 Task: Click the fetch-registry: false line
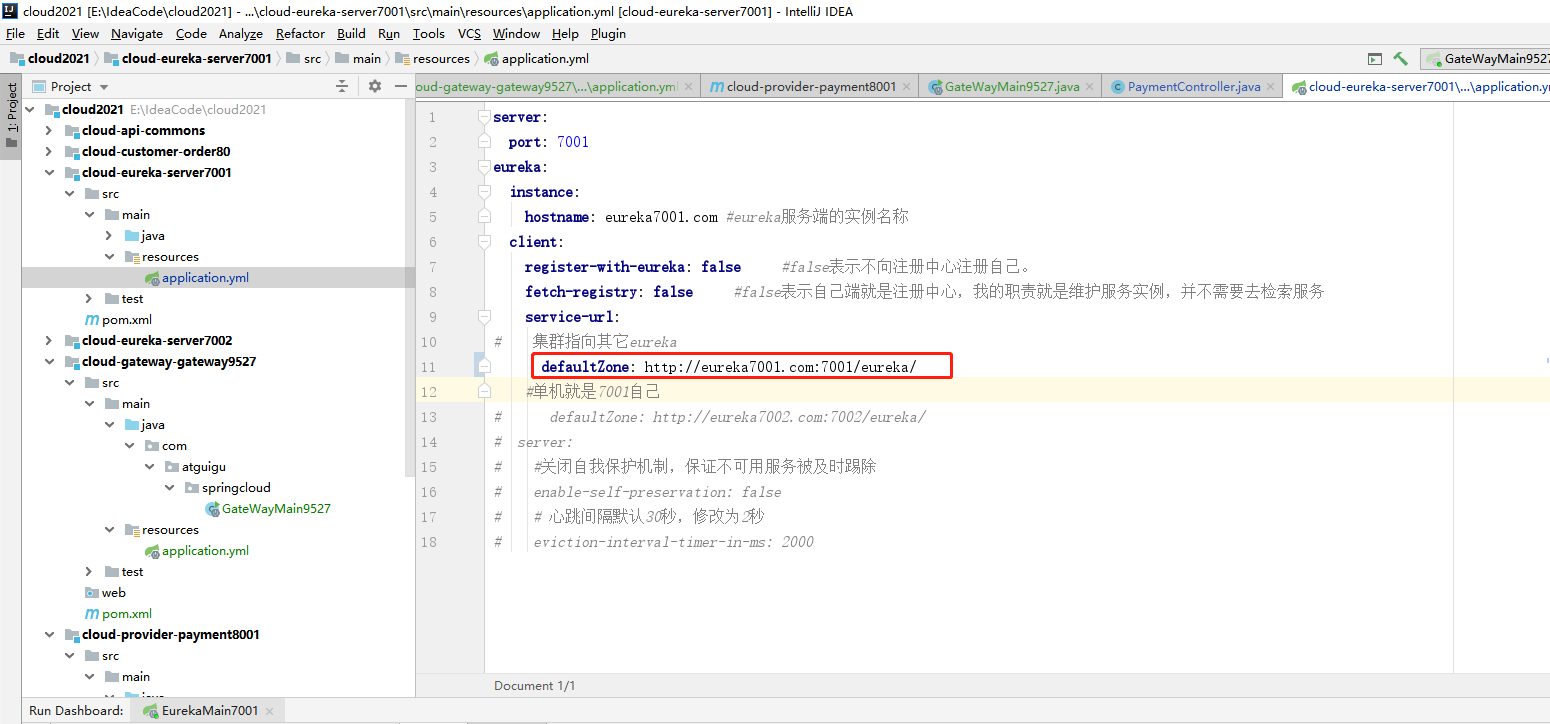(x=609, y=292)
